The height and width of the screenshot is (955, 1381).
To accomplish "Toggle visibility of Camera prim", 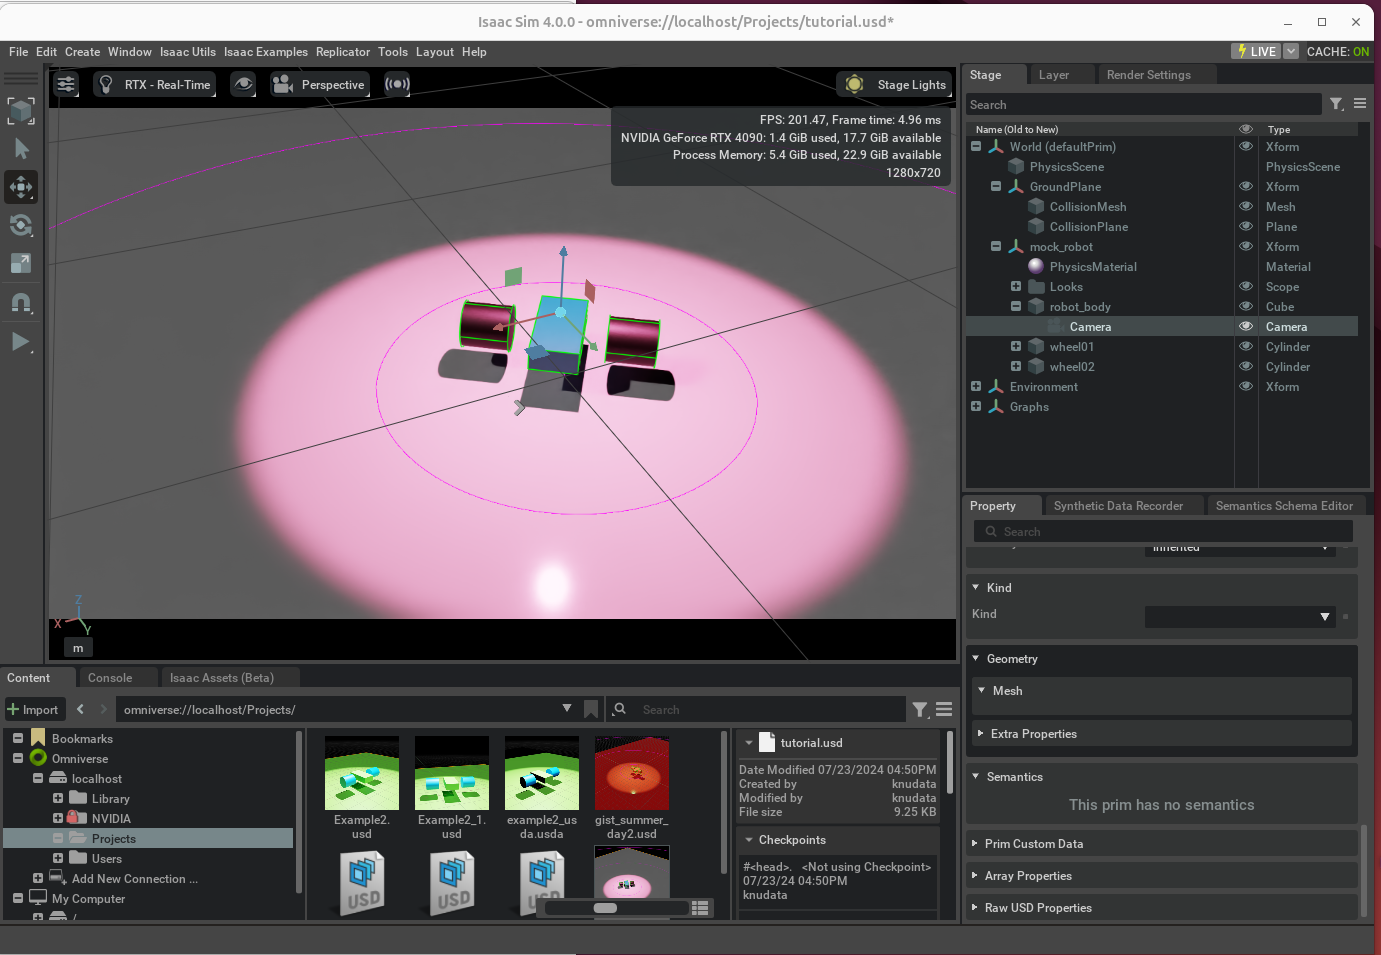I will click(1246, 326).
